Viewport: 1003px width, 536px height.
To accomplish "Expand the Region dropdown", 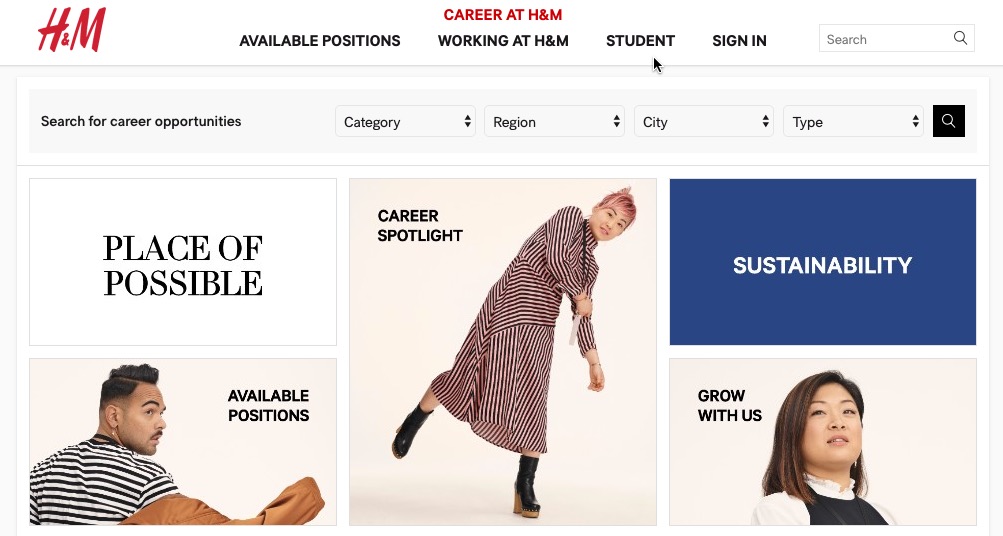I will pyautogui.click(x=554, y=122).
